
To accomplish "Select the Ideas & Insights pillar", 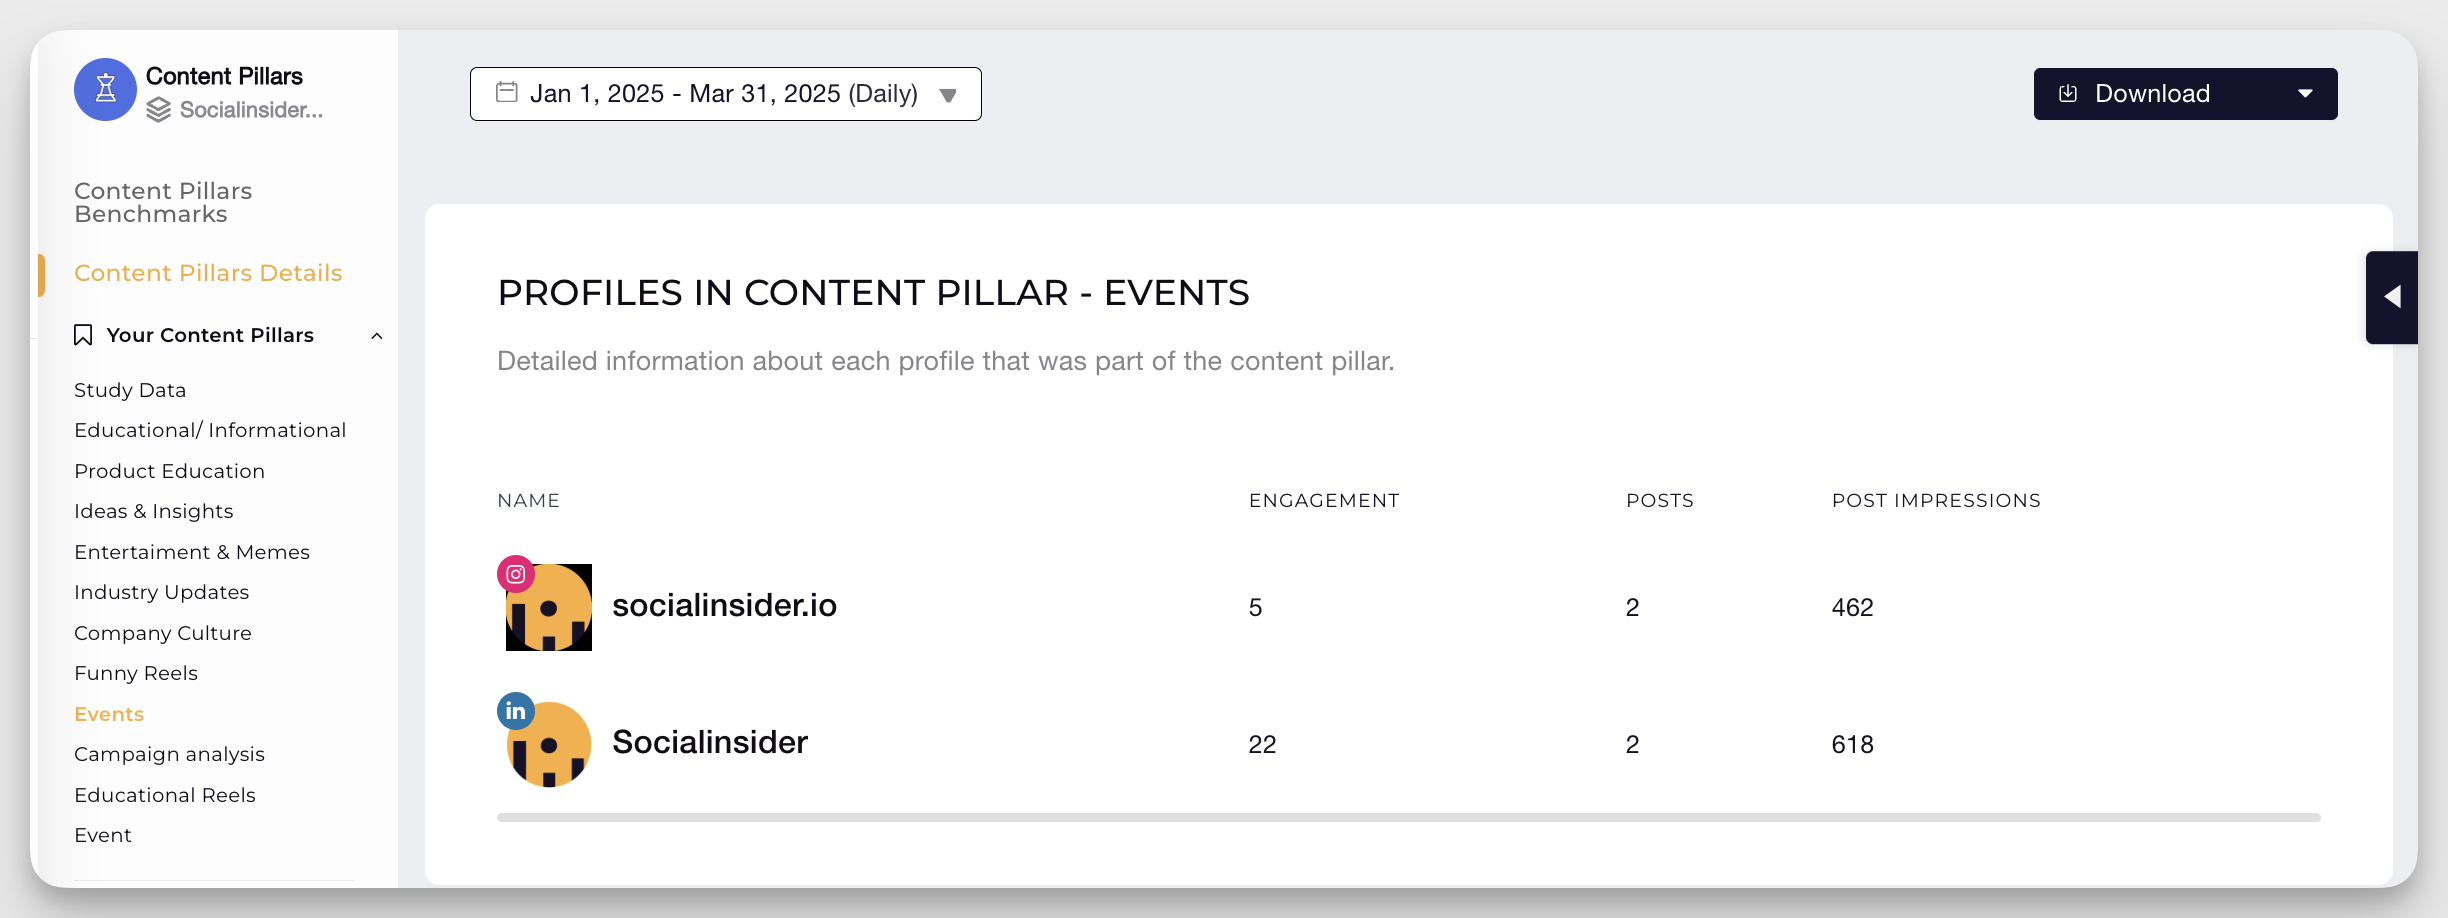I will pyautogui.click(x=153, y=511).
